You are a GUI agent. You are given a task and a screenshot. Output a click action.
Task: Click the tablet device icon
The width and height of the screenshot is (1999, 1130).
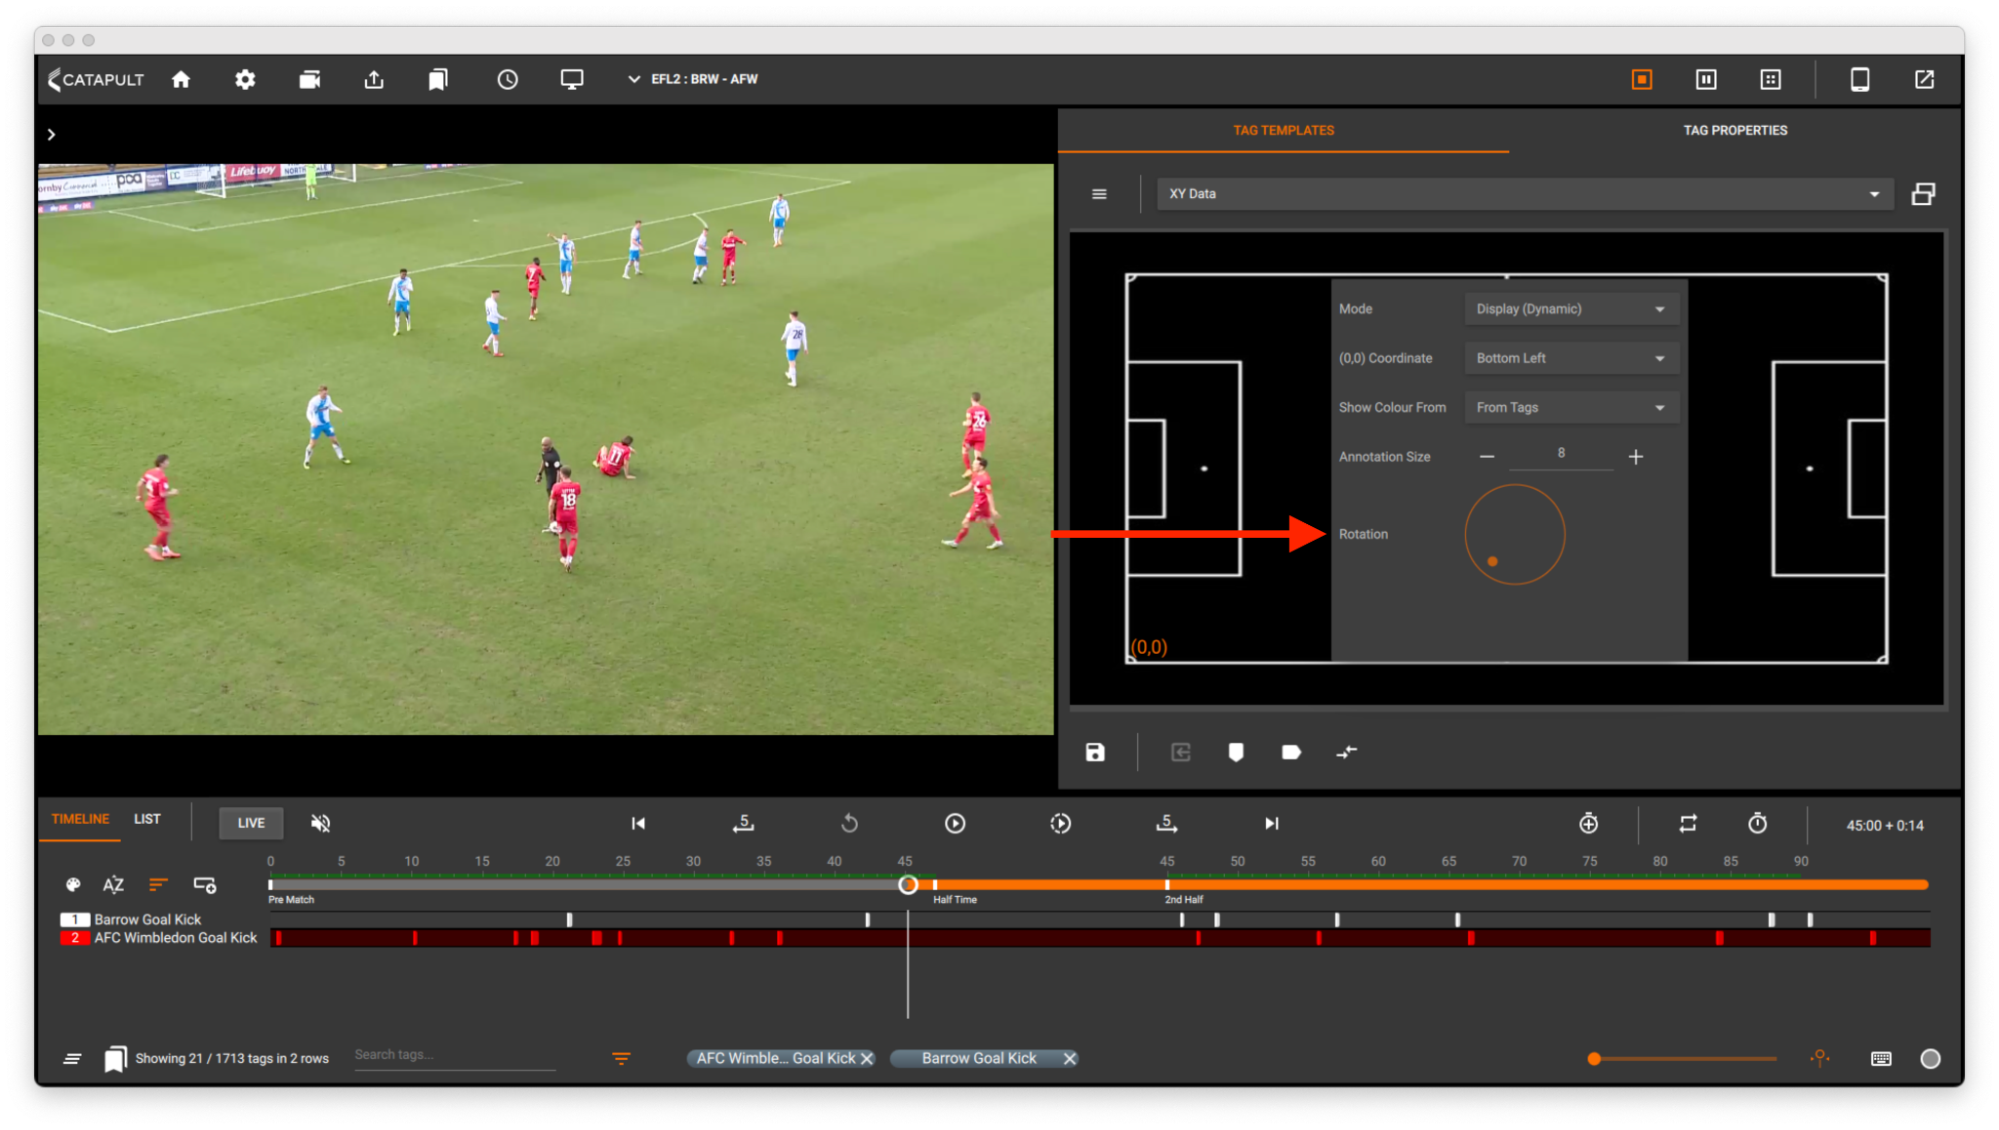click(x=1860, y=79)
